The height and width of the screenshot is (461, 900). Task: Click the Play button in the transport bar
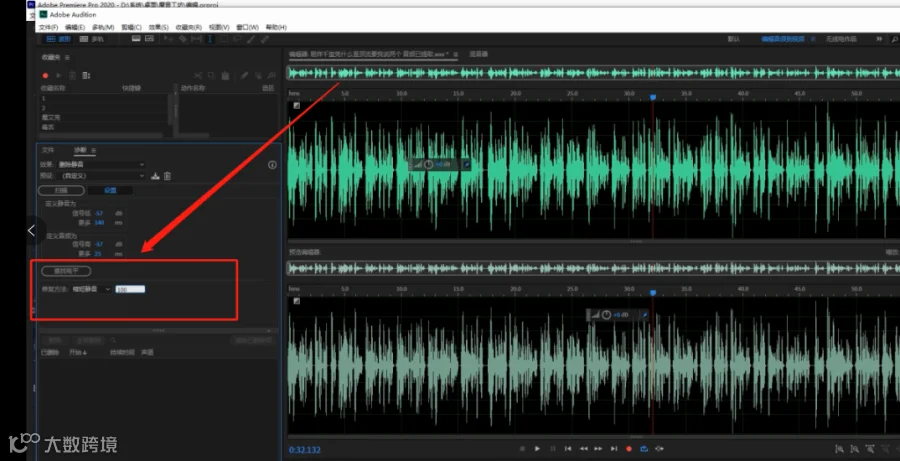537,448
